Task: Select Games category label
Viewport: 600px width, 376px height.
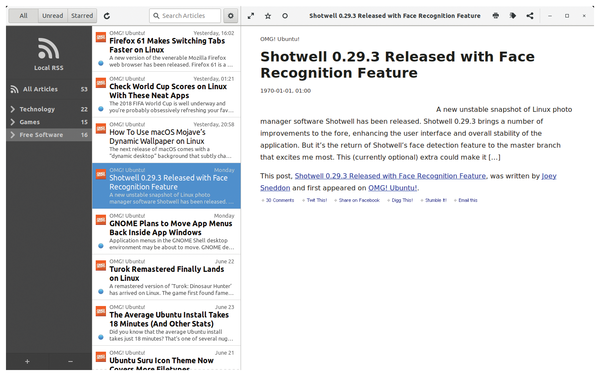Action: coord(29,122)
